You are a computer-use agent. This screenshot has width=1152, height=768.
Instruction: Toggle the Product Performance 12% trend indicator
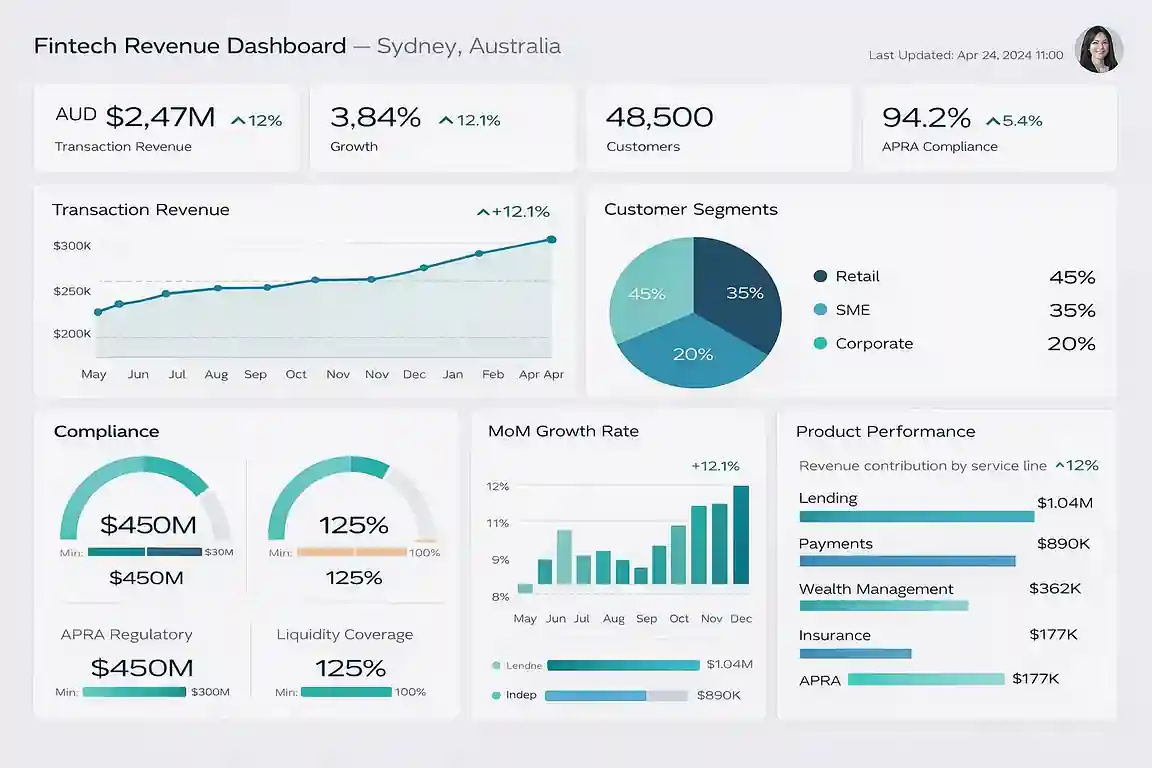click(x=1077, y=465)
